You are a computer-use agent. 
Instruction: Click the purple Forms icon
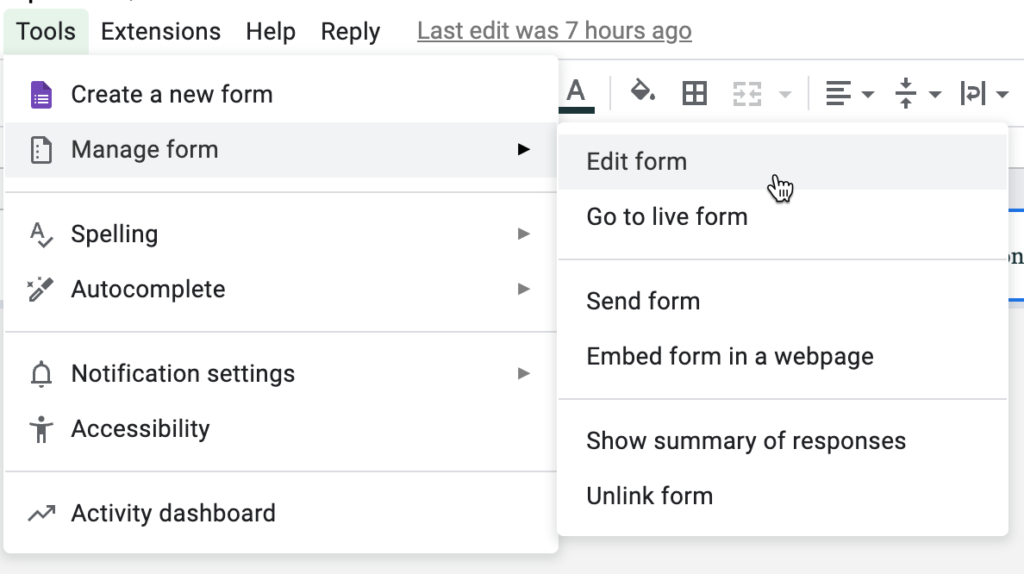41,95
